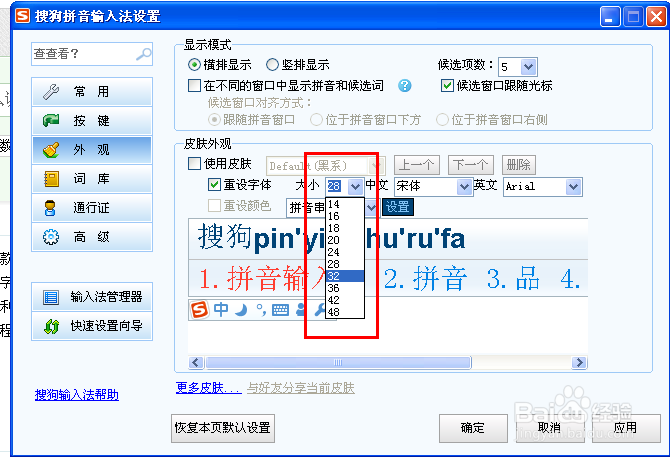Open the 按键 key settings tab
Screen dimensions: 670x457
(92, 121)
